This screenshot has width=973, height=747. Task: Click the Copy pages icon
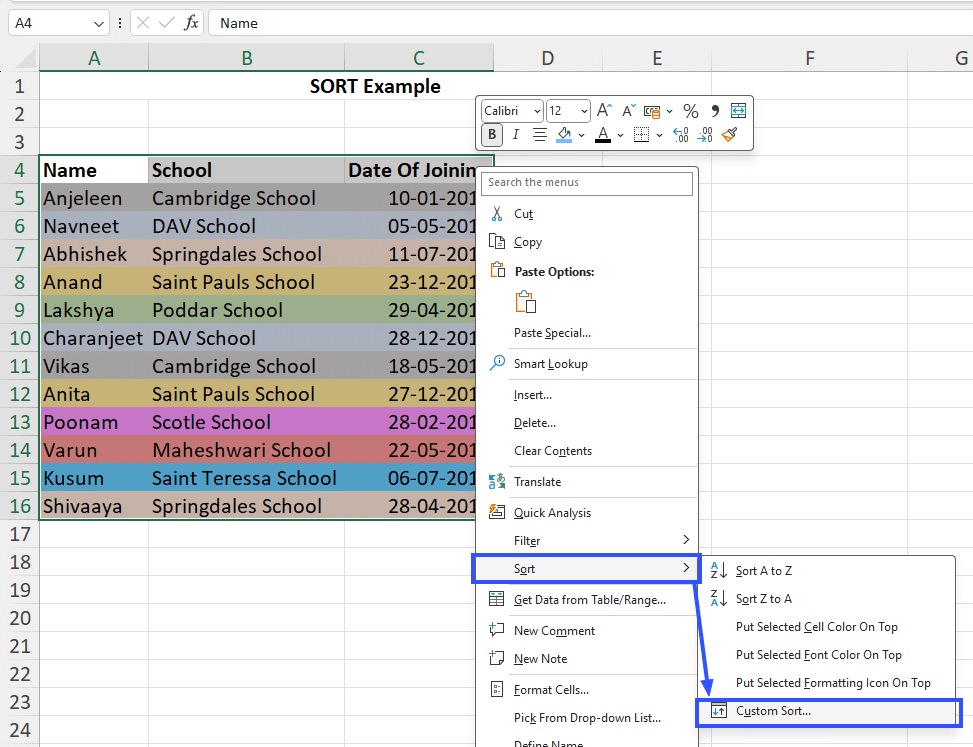pyautogui.click(x=497, y=241)
